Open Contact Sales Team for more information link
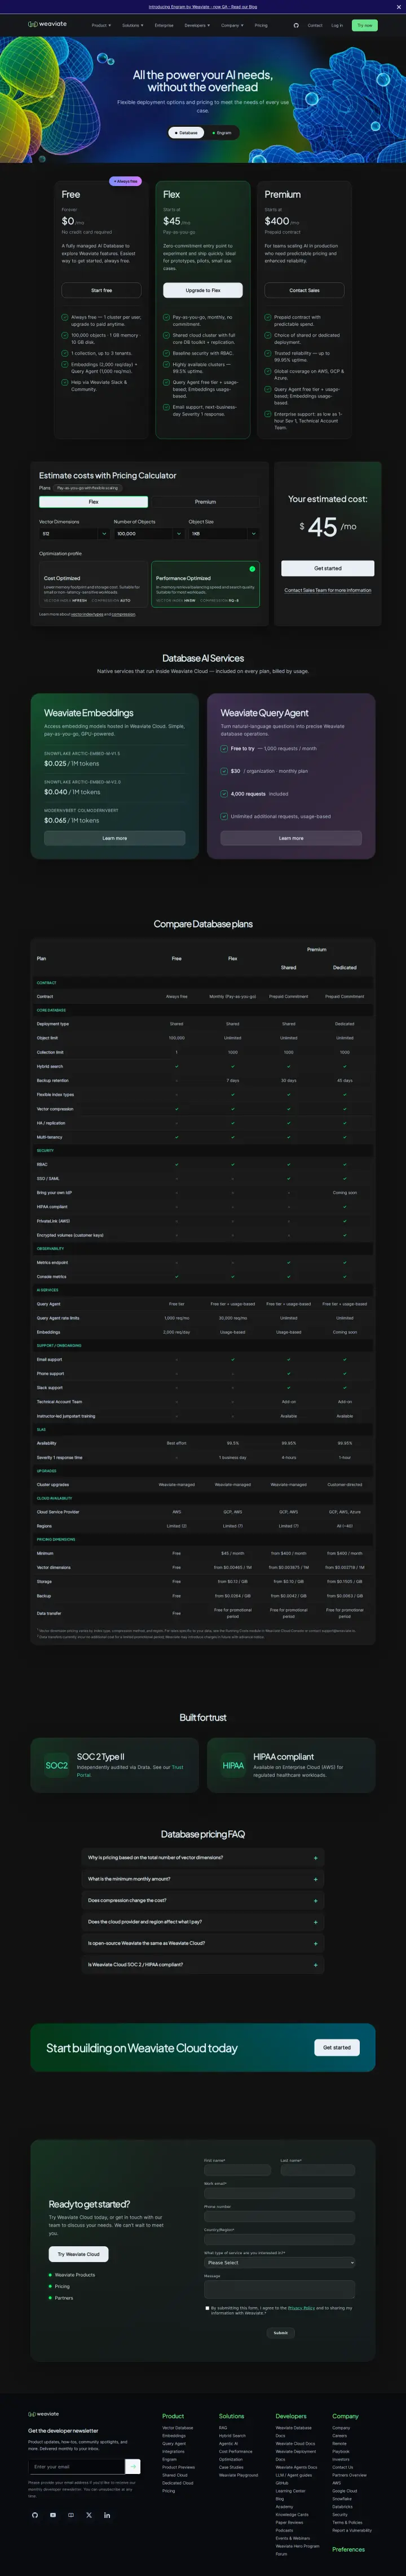This screenshot has width=406, height=2576. [x=328, y=590]
